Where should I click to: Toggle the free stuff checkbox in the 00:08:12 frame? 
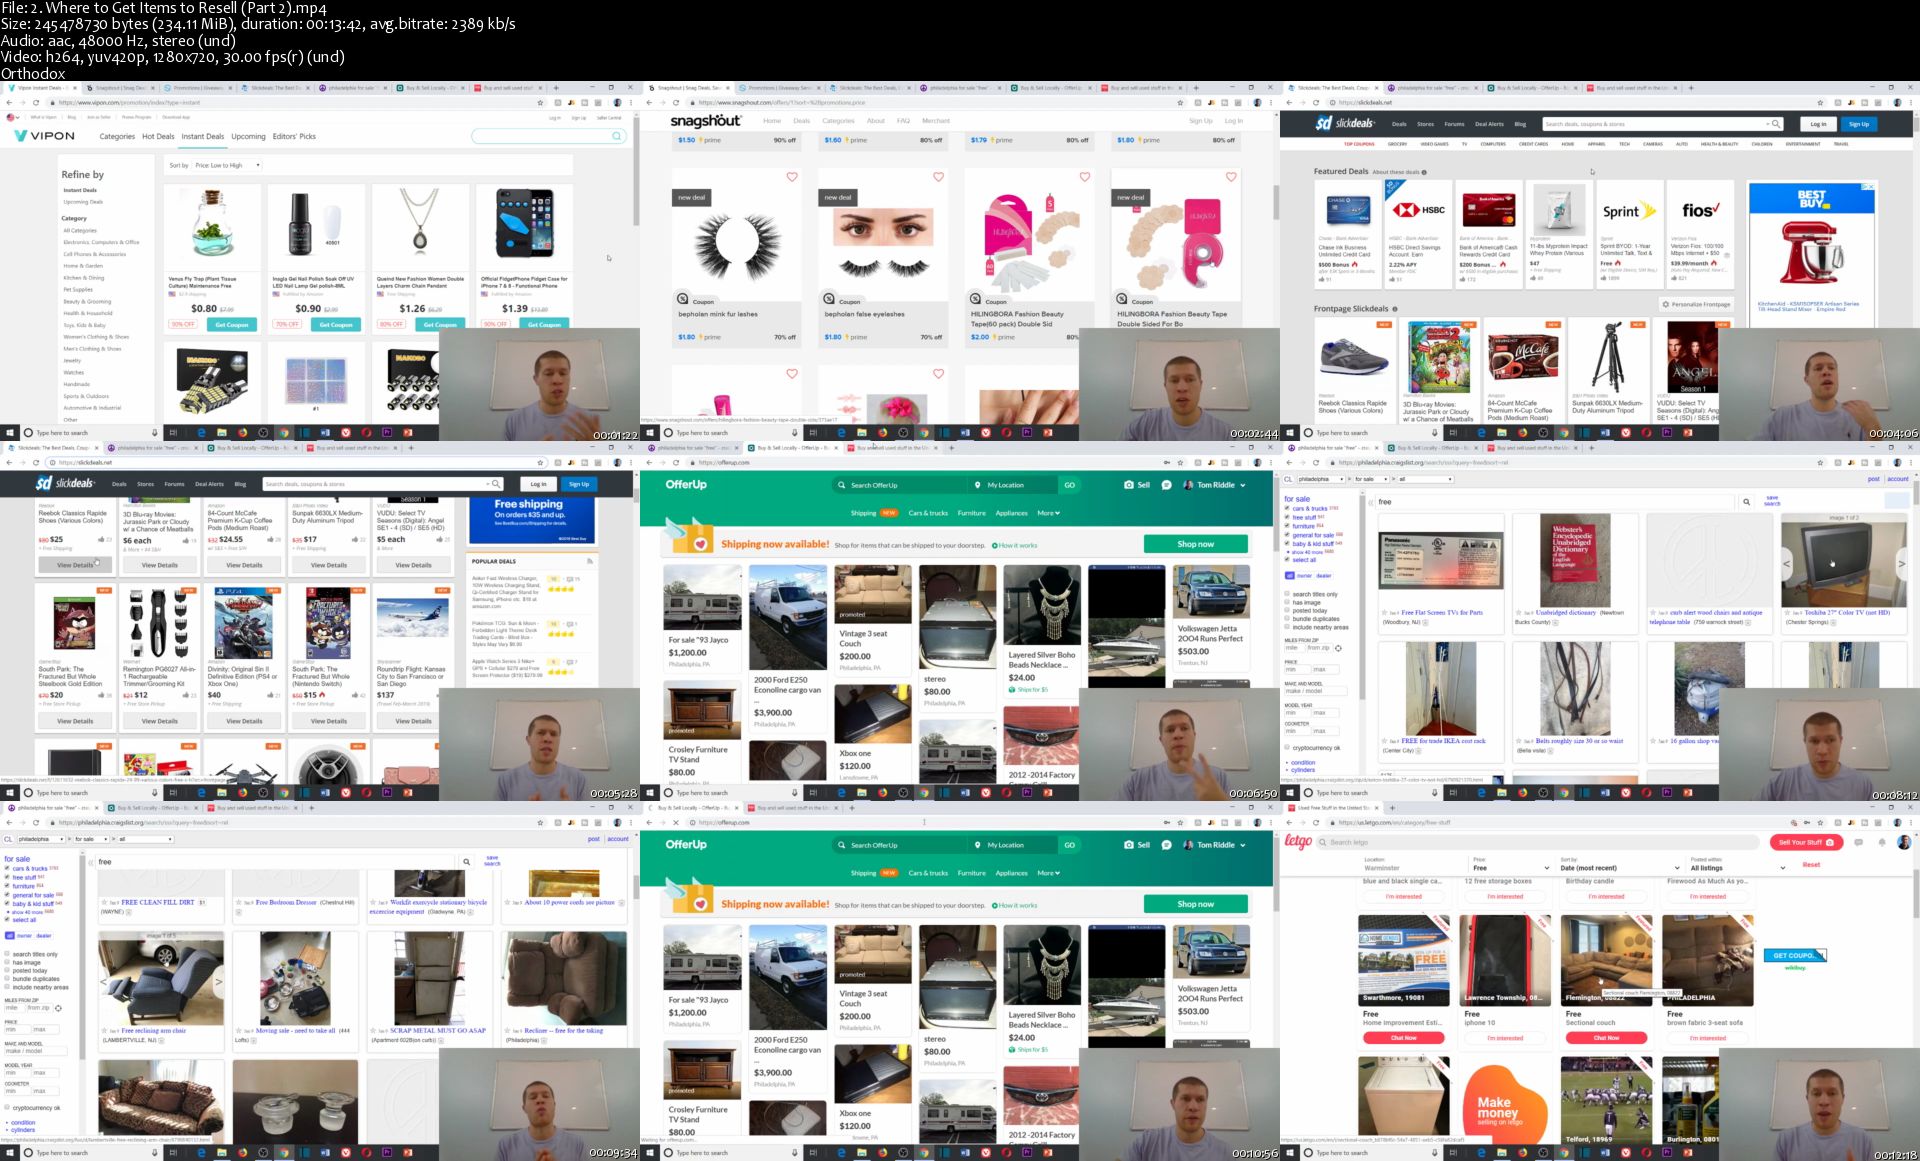1287,517
